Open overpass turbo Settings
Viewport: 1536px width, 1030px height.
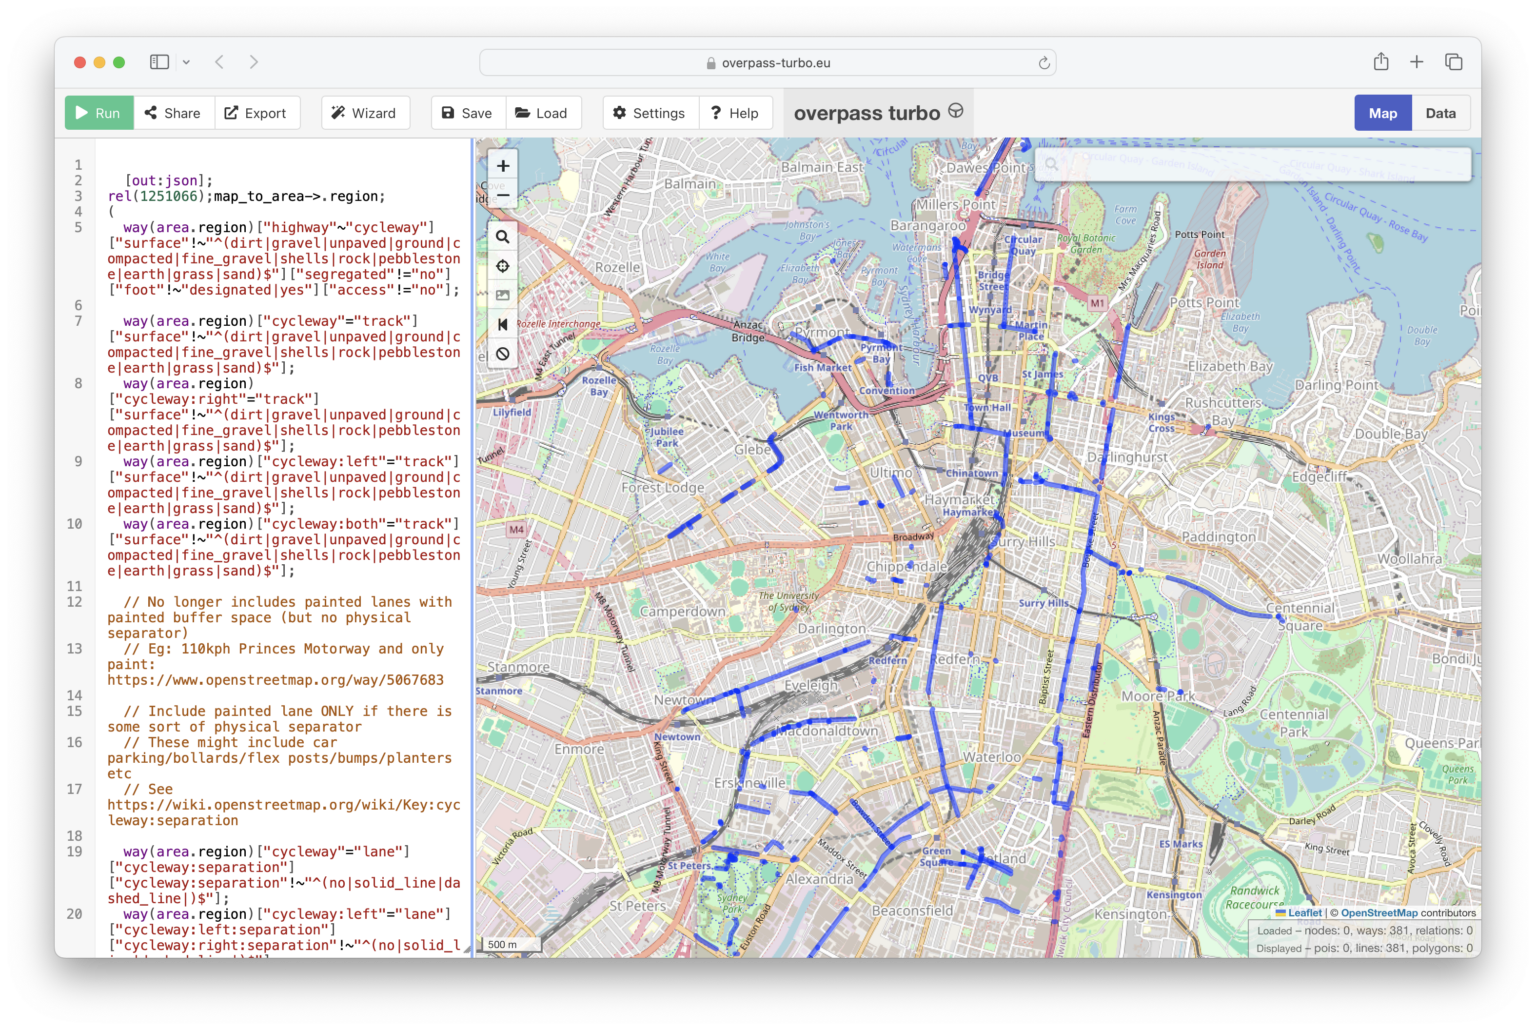click(x=649, y=113)
